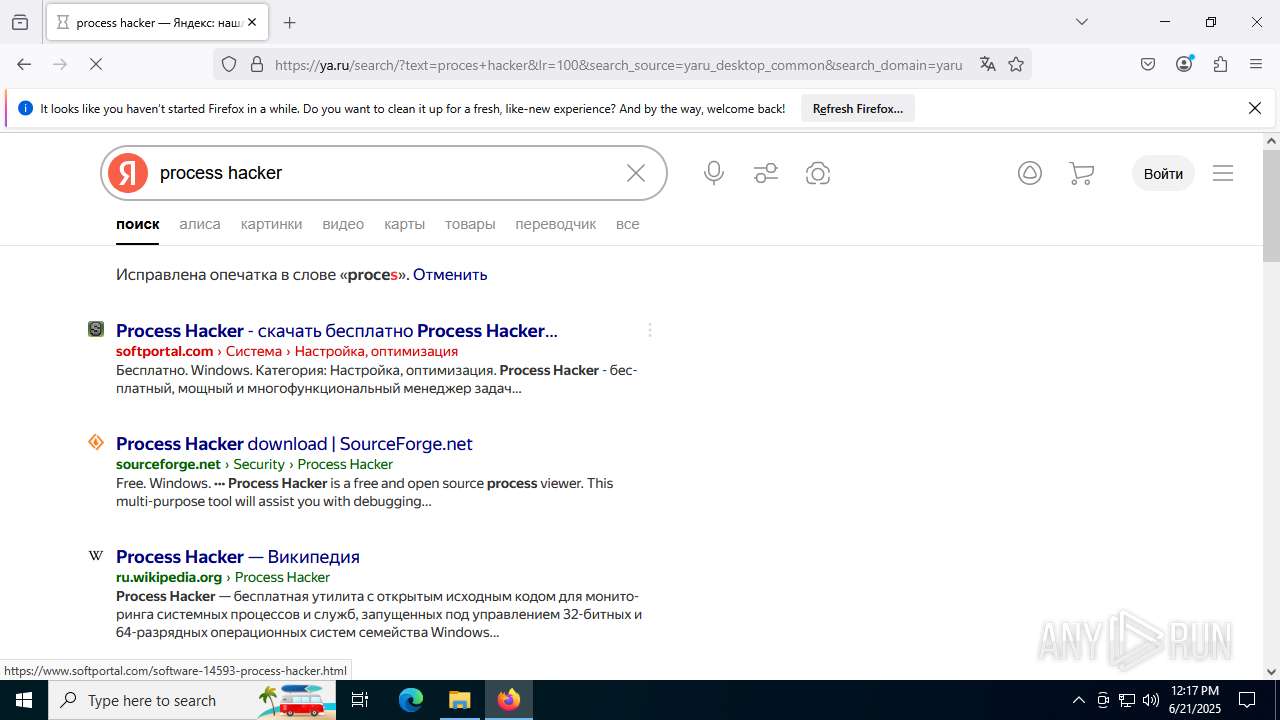List all tabs dropdown arrow
The height and width of the screenshot is (720, 1280).
point(1081,22)
